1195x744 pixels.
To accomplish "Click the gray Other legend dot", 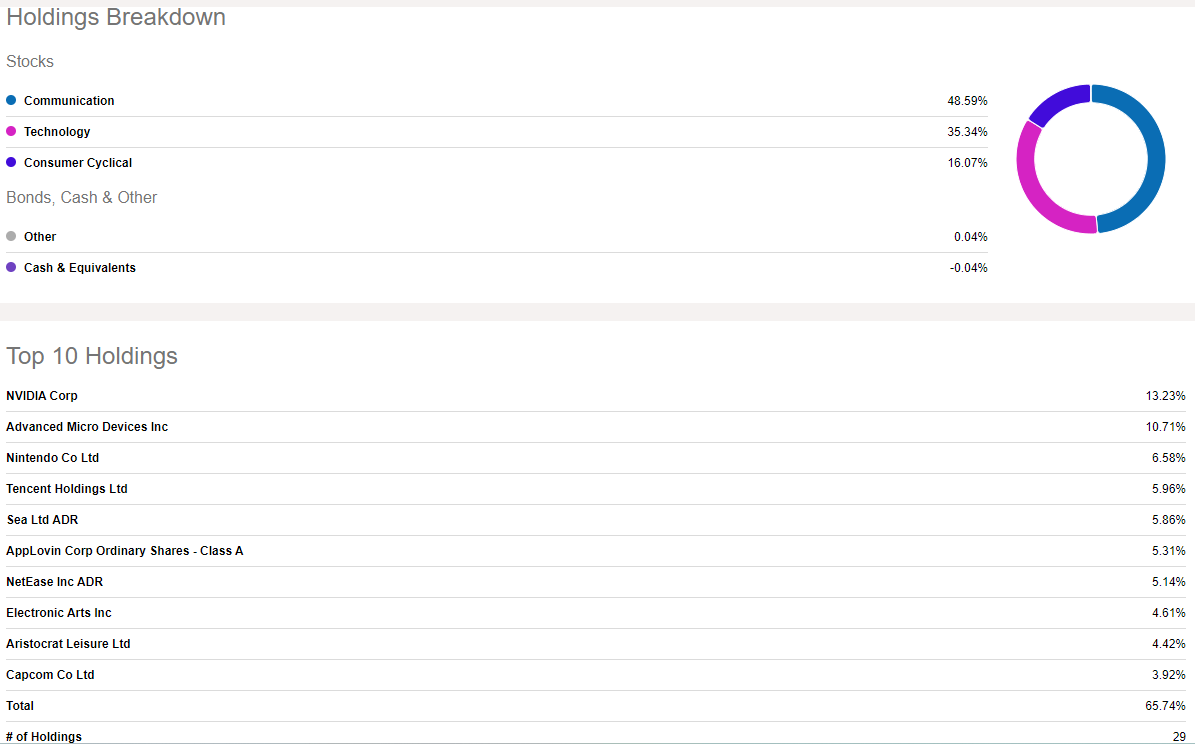I will click(x=11, y=237).
